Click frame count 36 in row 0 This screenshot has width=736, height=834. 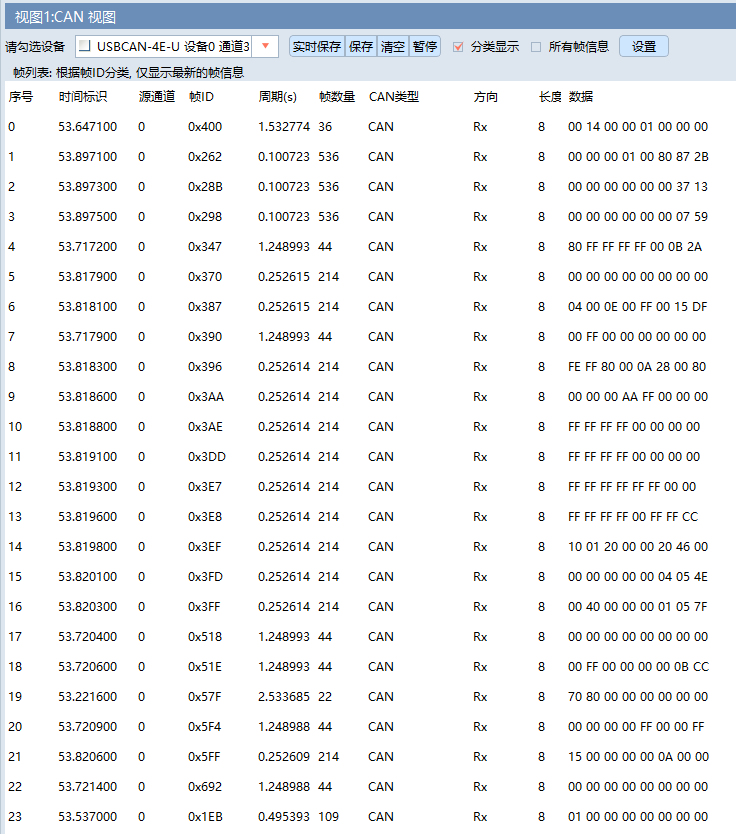tap(325, 127)
